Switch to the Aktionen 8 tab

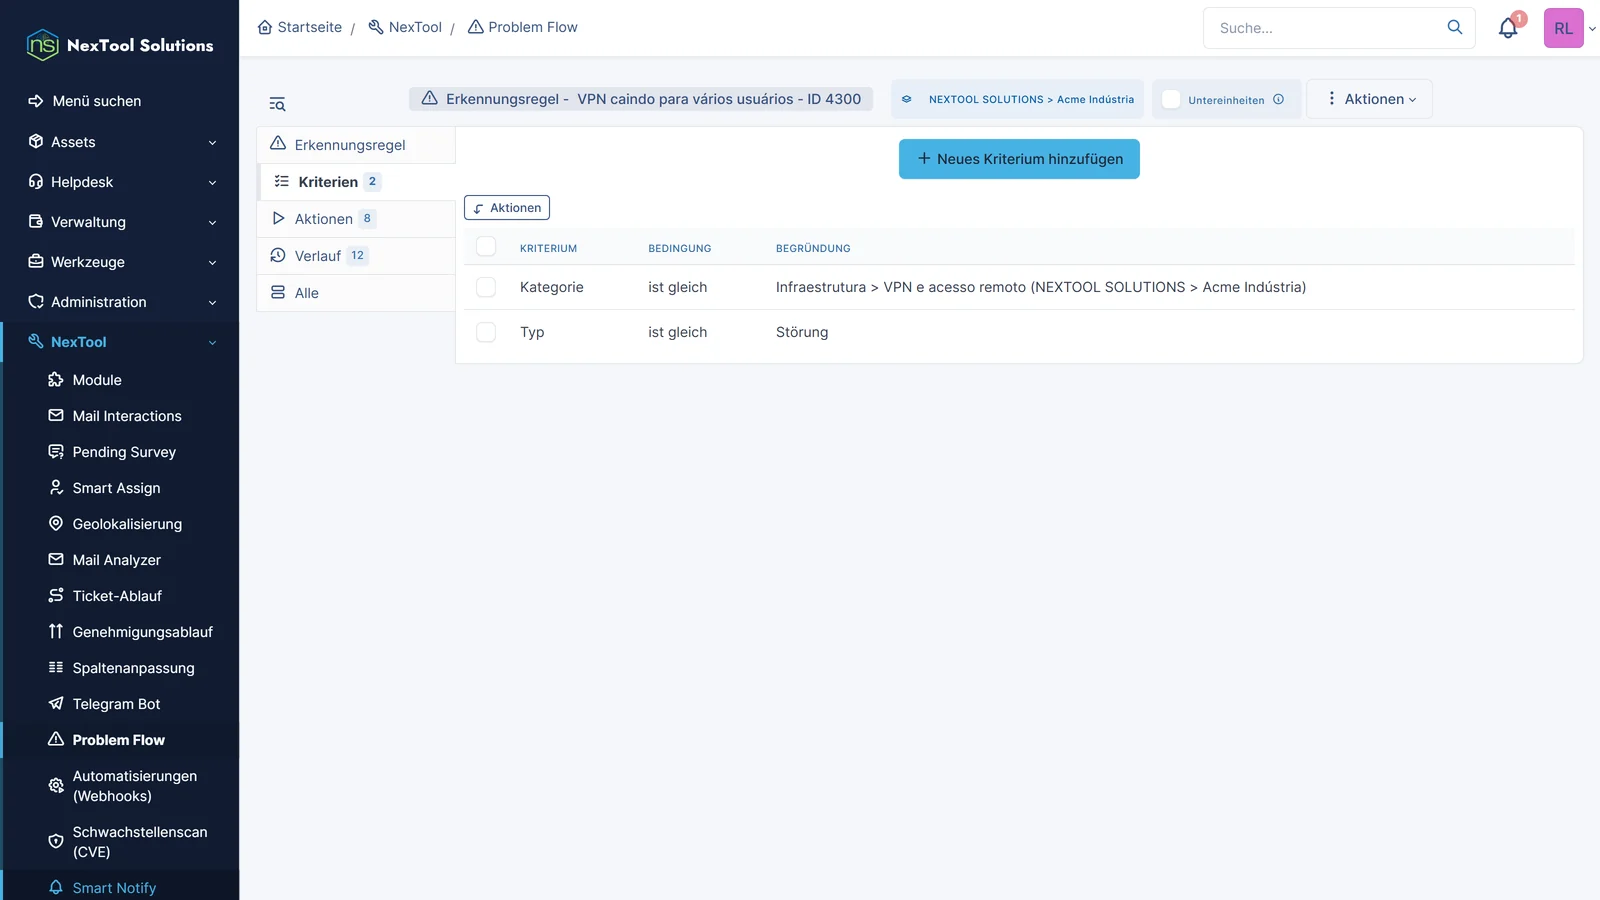(356, 219)
